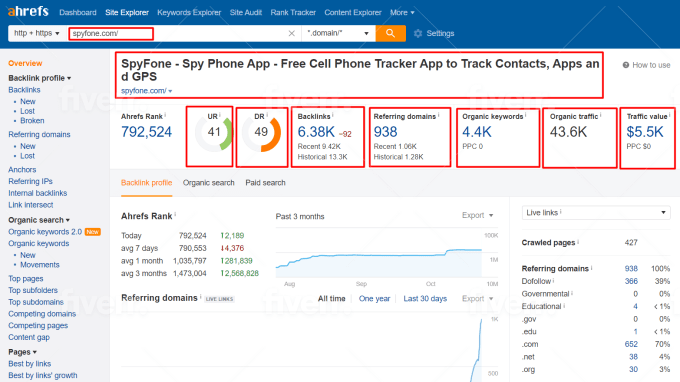Clear the URL field with the X icon
The width and height of the screenshot is (680, 382).
[x=291, y=33]
